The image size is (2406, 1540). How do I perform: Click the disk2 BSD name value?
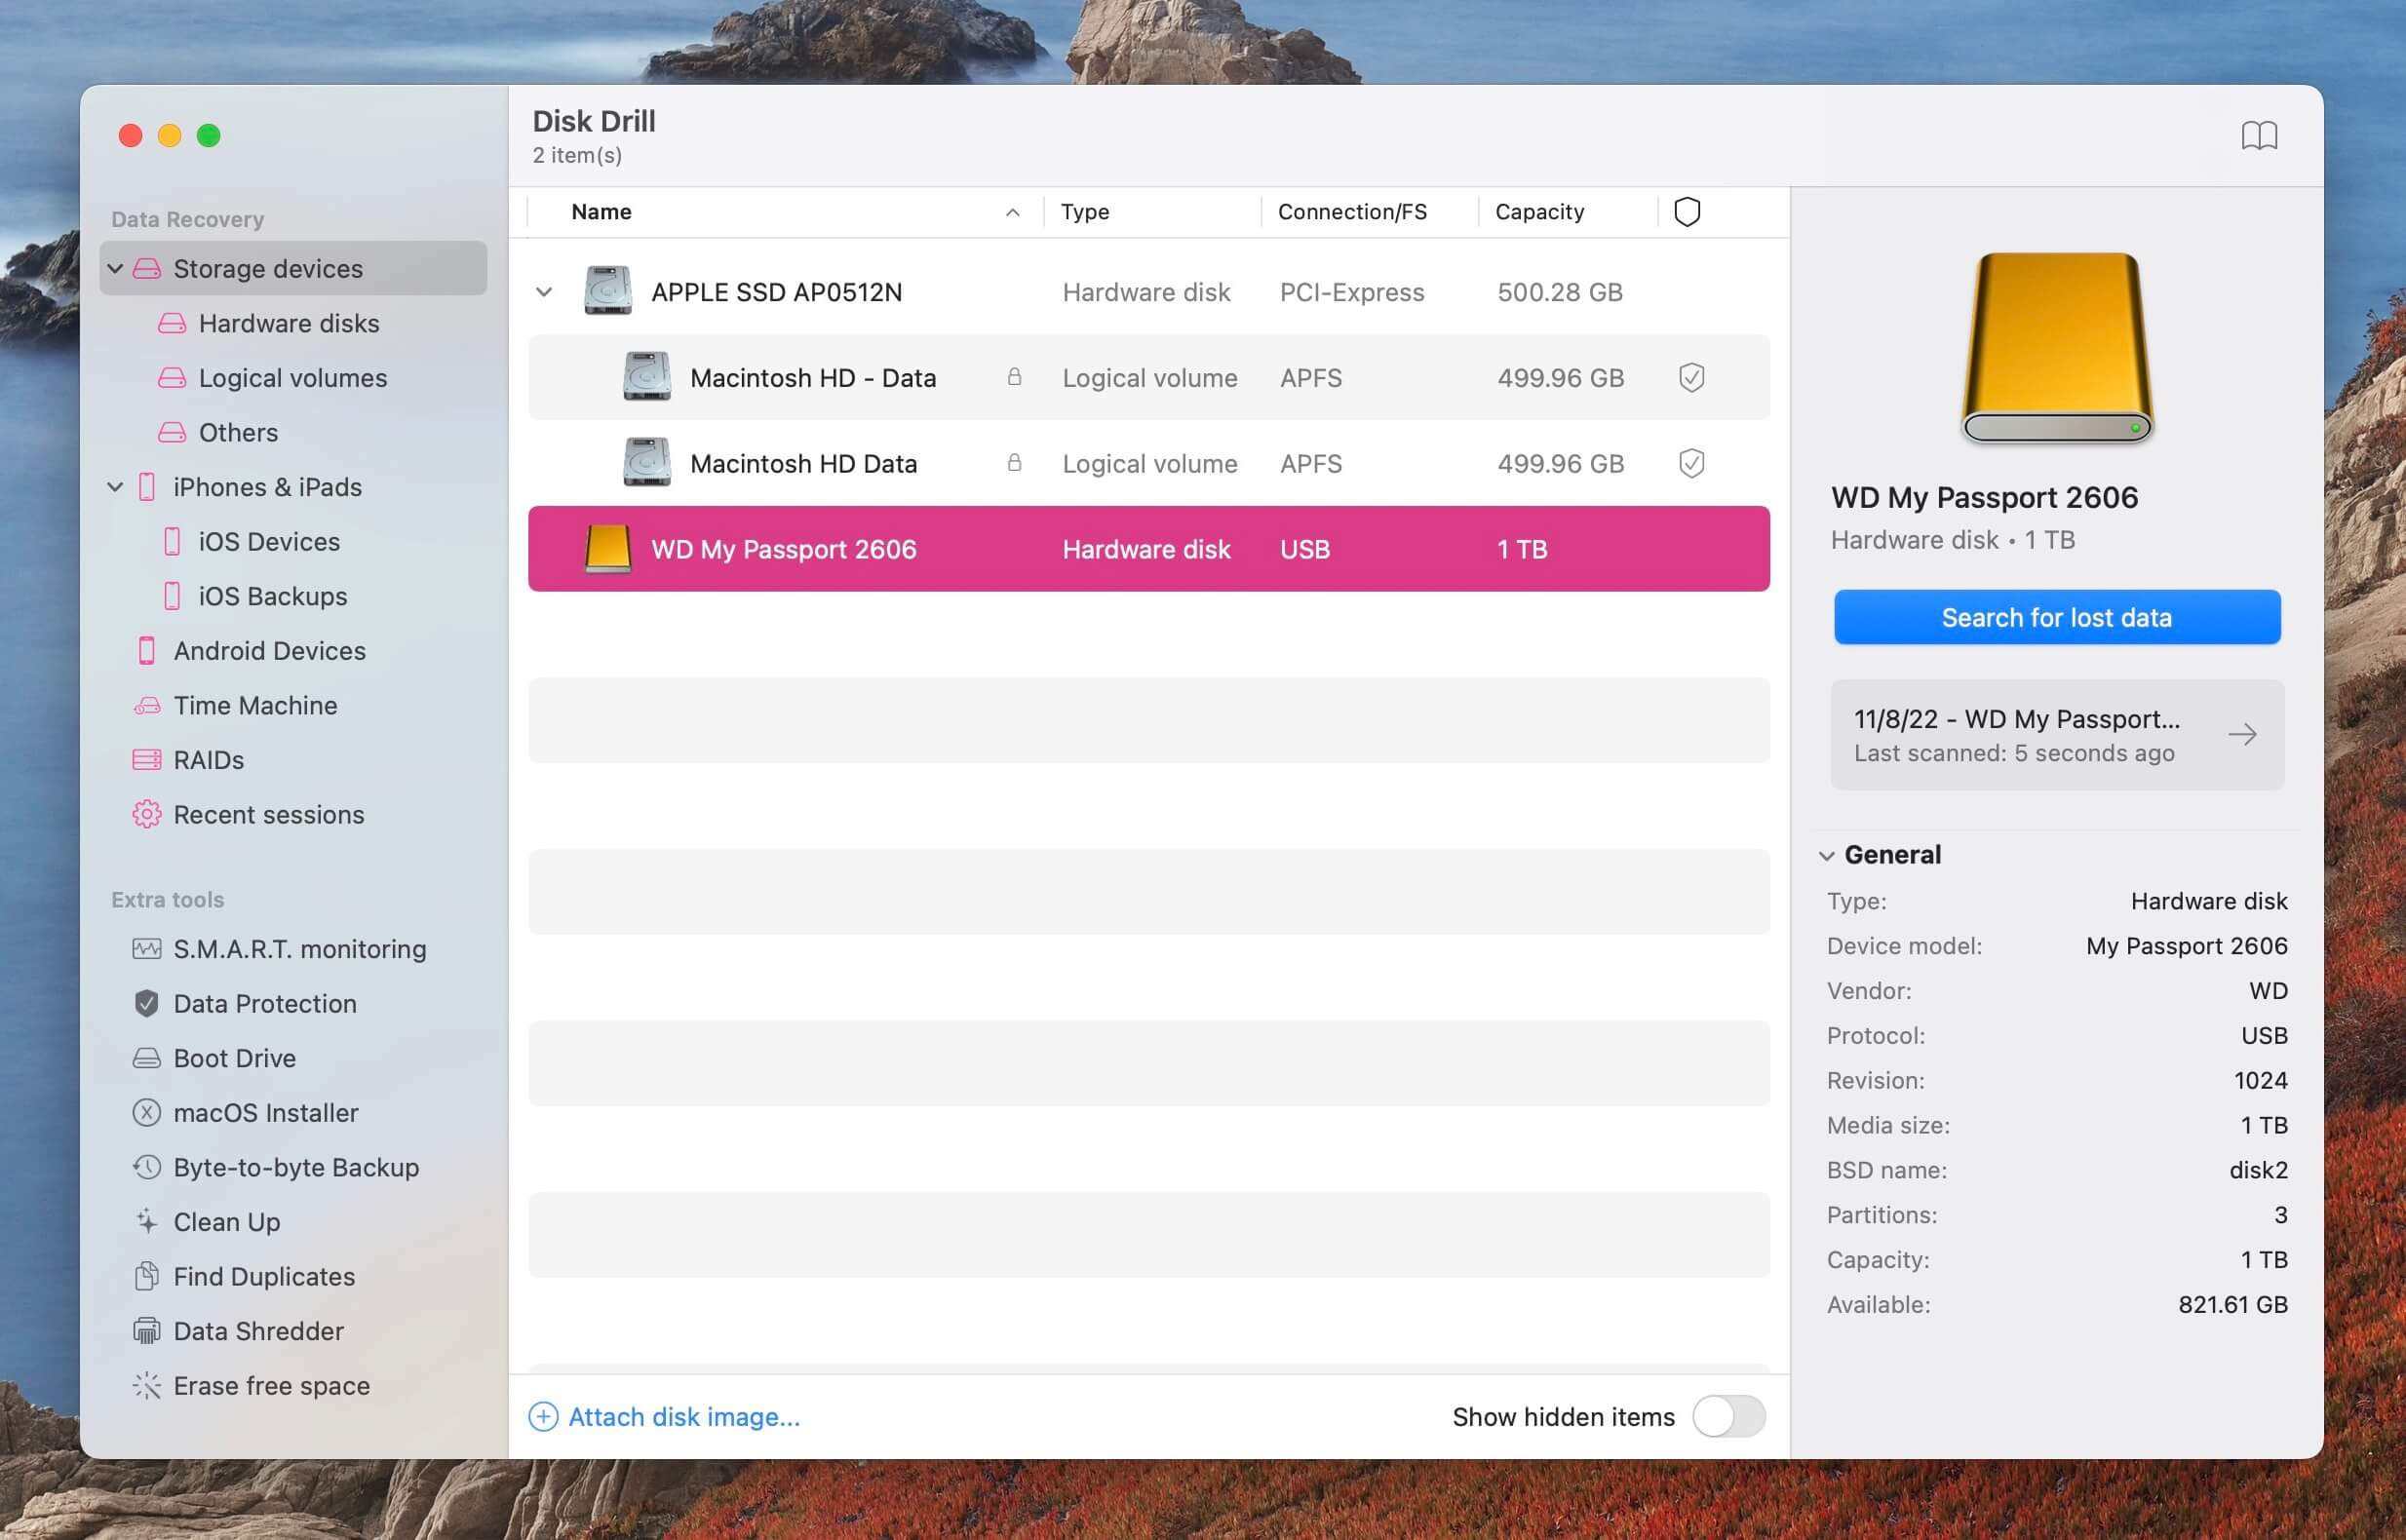(x=2258, y=1170)
